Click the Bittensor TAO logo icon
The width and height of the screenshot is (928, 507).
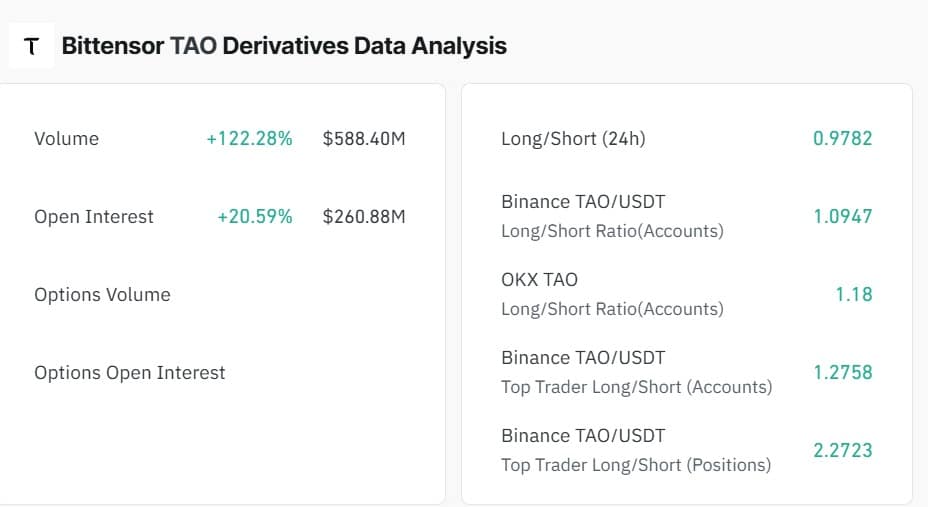(31, 46)
